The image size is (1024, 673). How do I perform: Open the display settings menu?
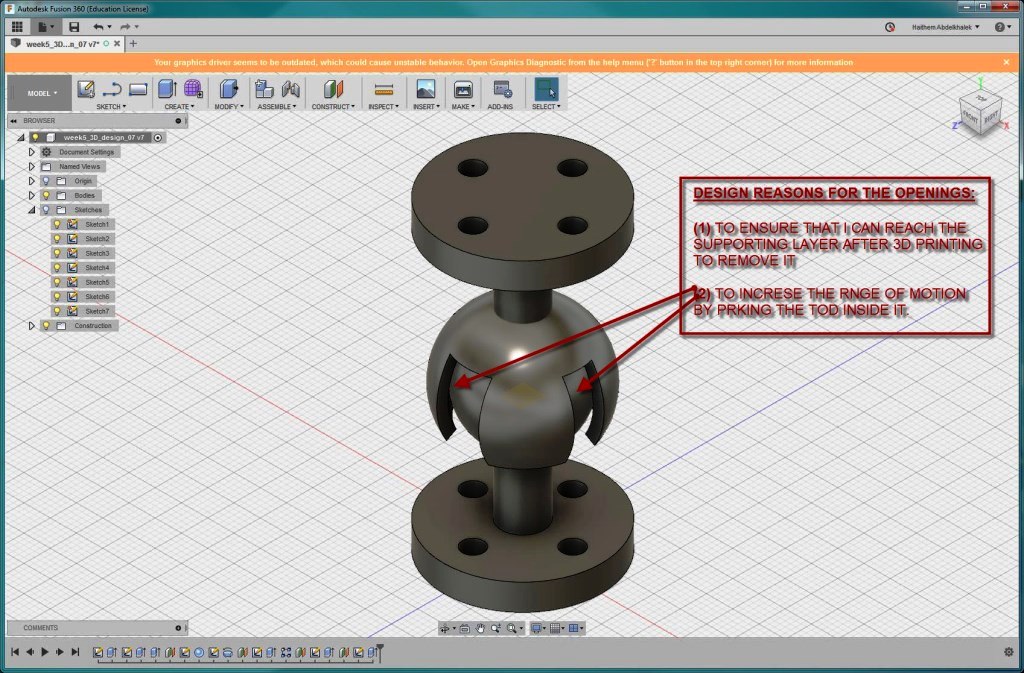[x=537, y=628]
